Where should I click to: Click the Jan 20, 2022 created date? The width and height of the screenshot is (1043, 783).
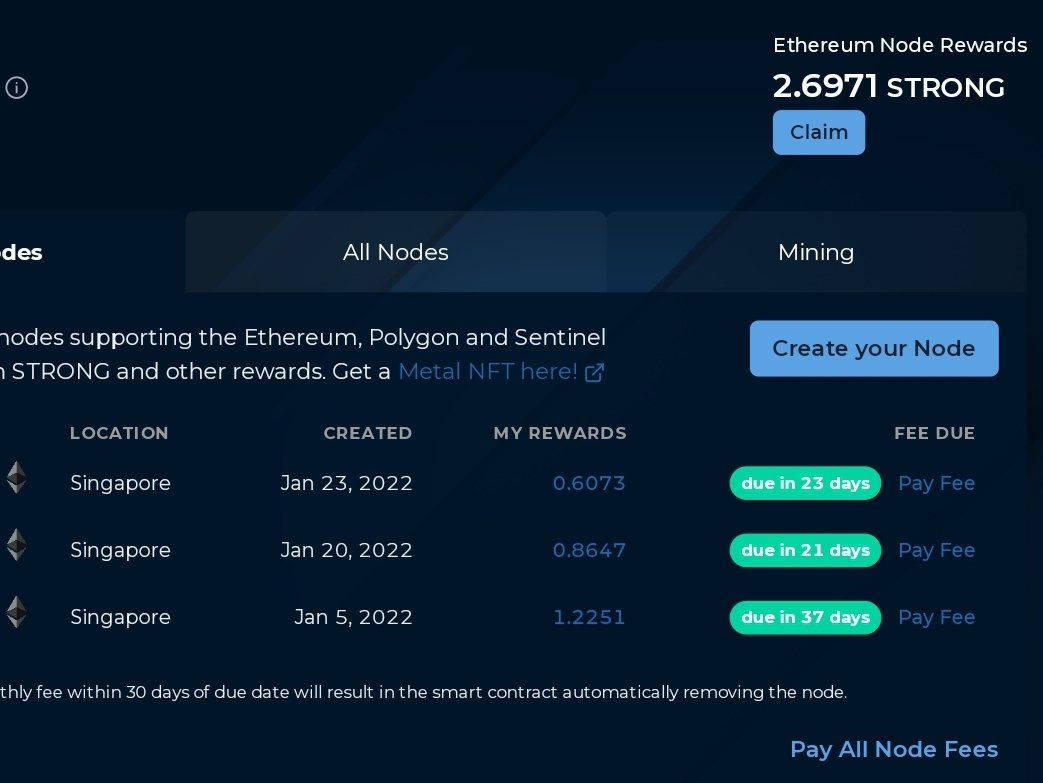pyautogui.click(x=347, y=550)
